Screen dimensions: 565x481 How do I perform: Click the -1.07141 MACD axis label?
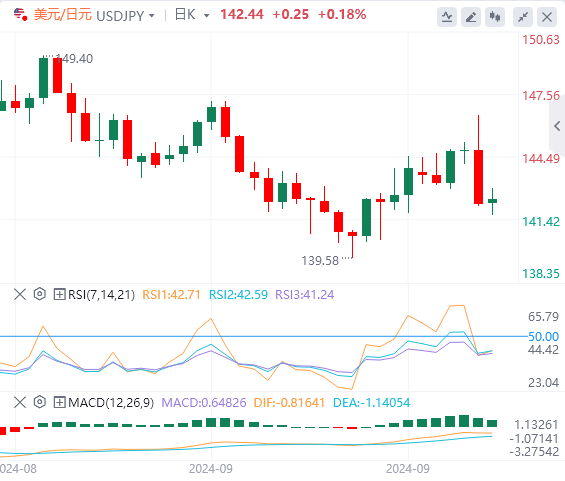534,438
